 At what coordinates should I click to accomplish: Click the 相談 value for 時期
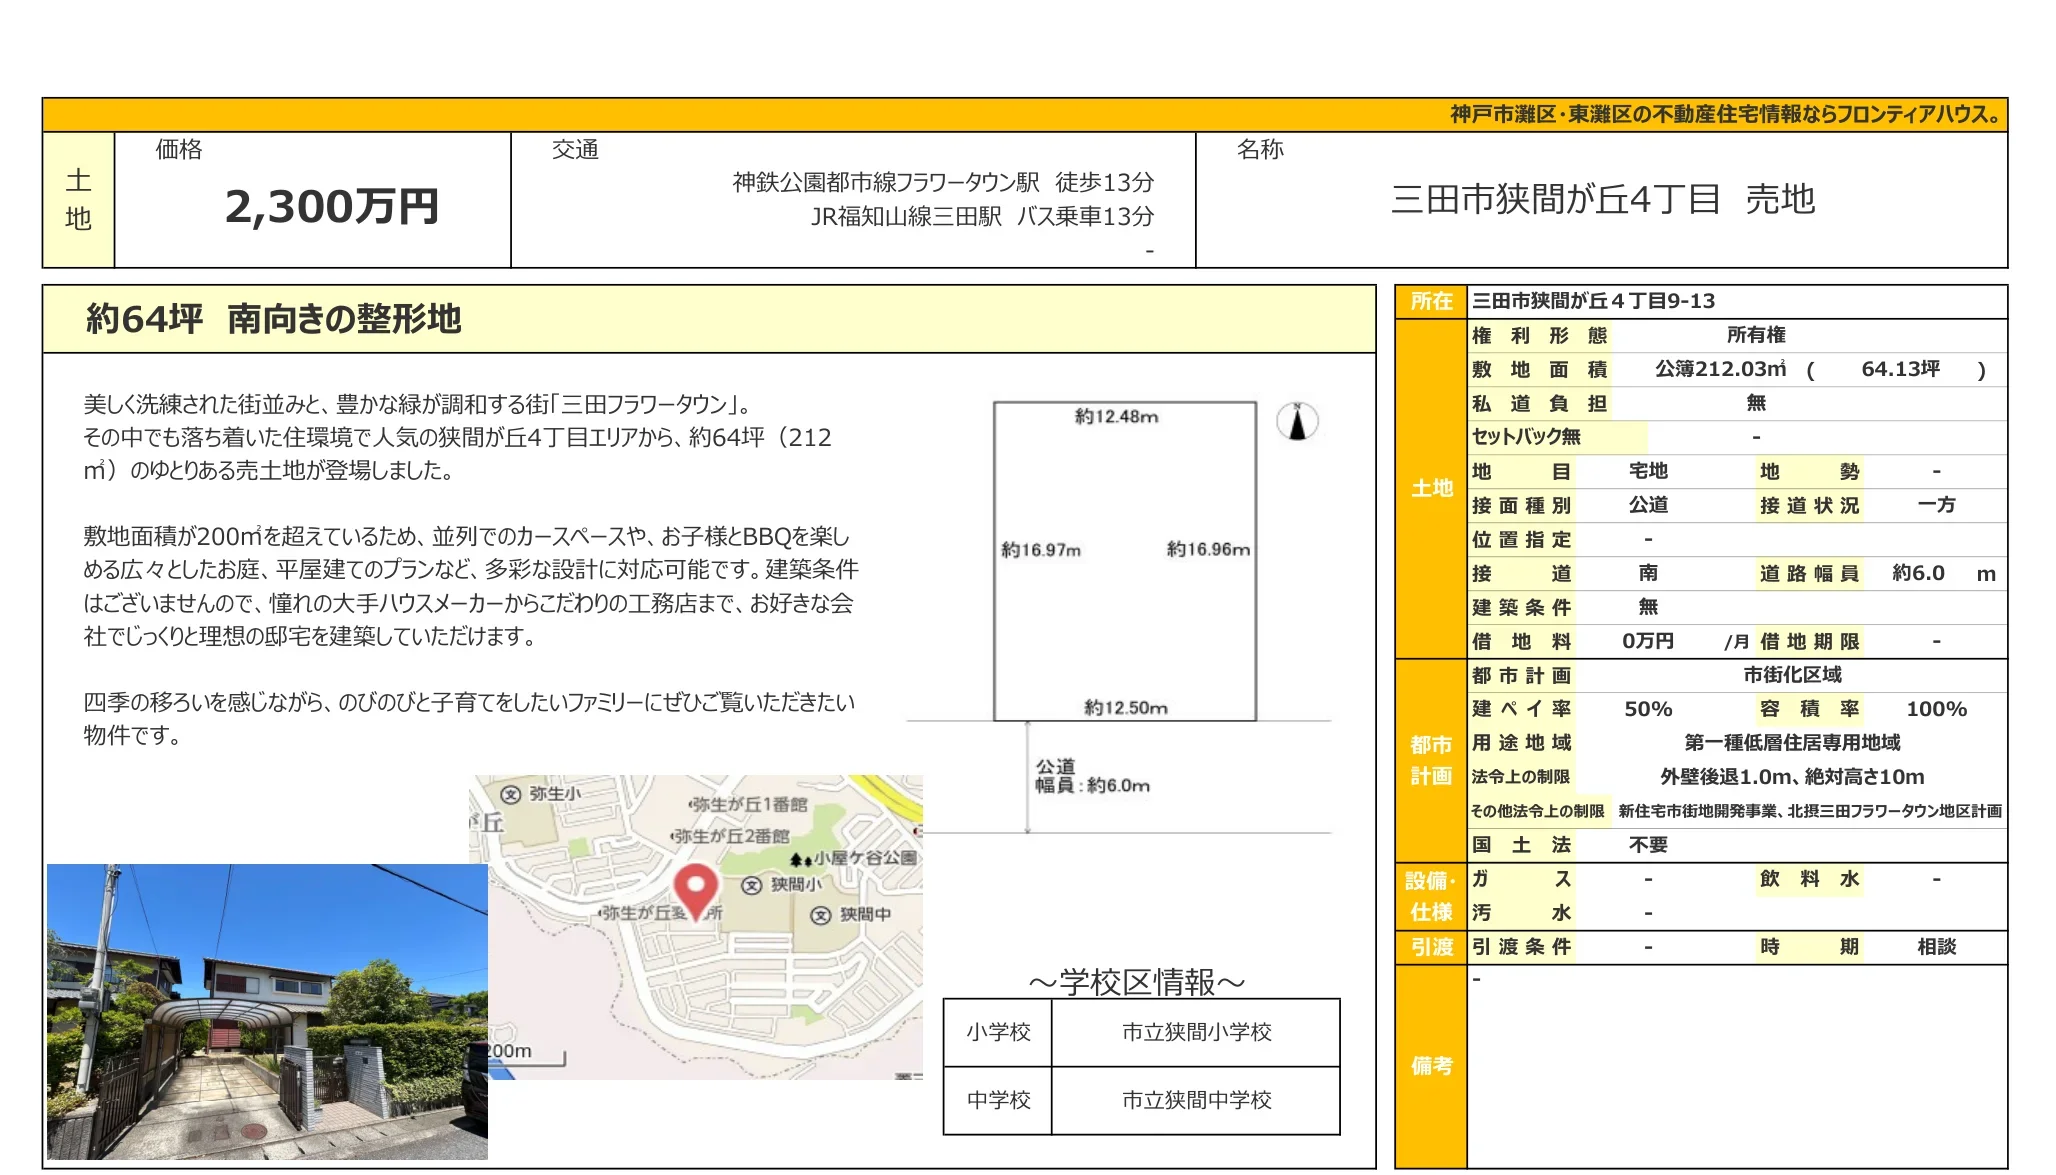coord(1936,947)
